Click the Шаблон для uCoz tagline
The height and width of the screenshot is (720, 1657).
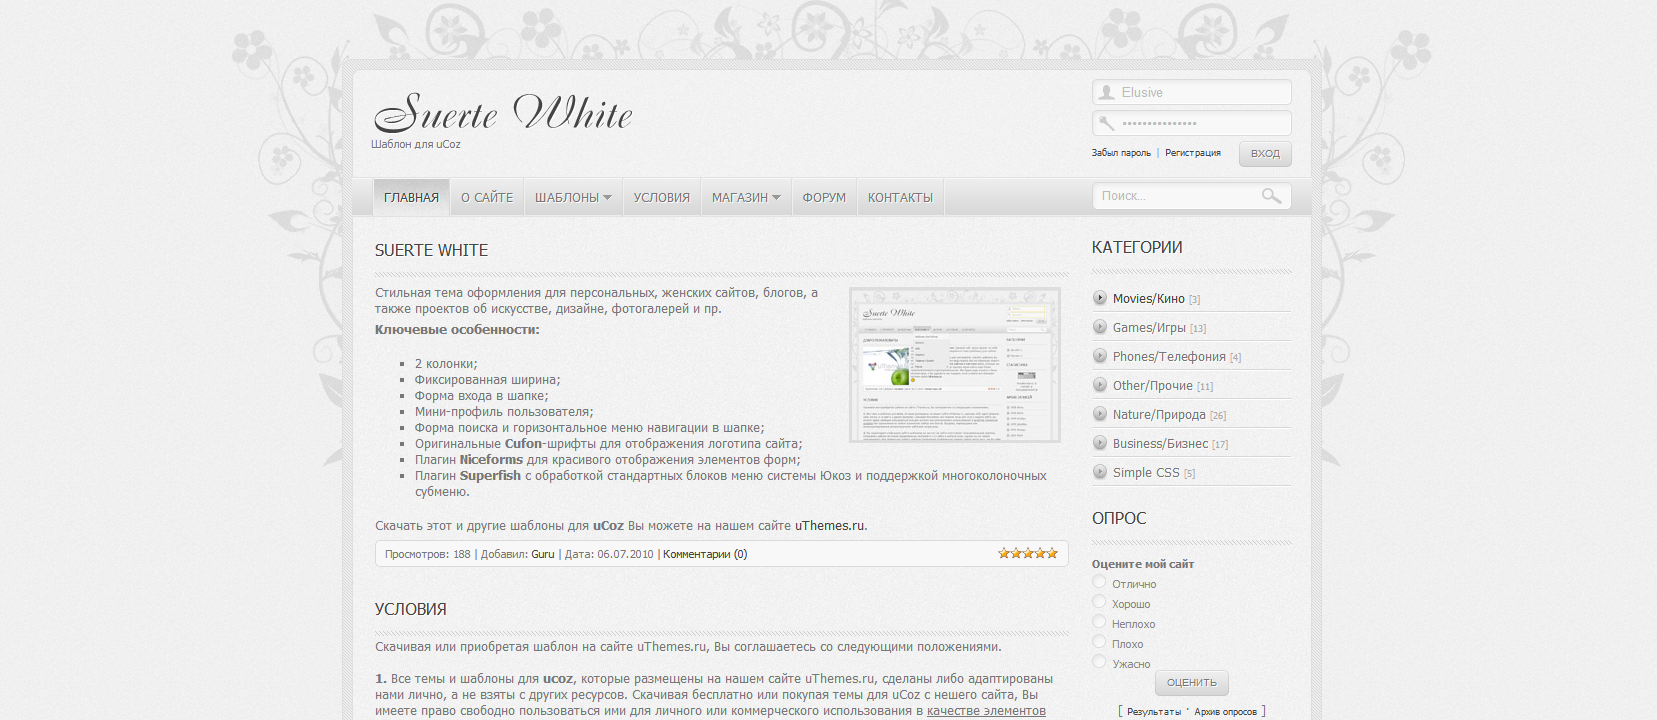(x=416, y=144)
